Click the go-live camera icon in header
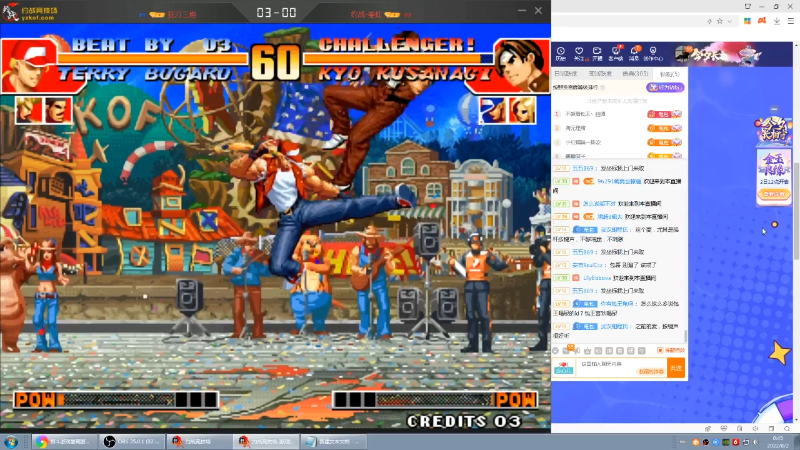The width and height of the screenshot is (800, 450). (x=597, y=53)
